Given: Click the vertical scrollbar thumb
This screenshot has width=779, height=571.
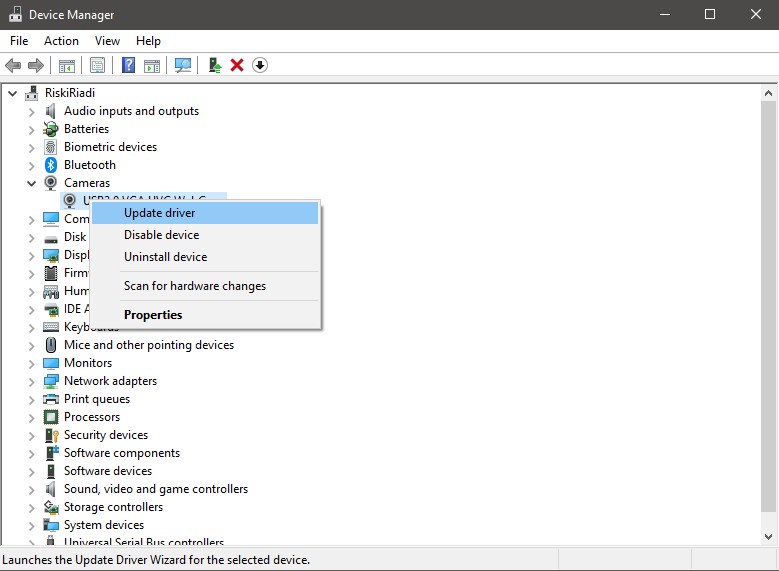Looking at the screenshot, I should point(768,306).
